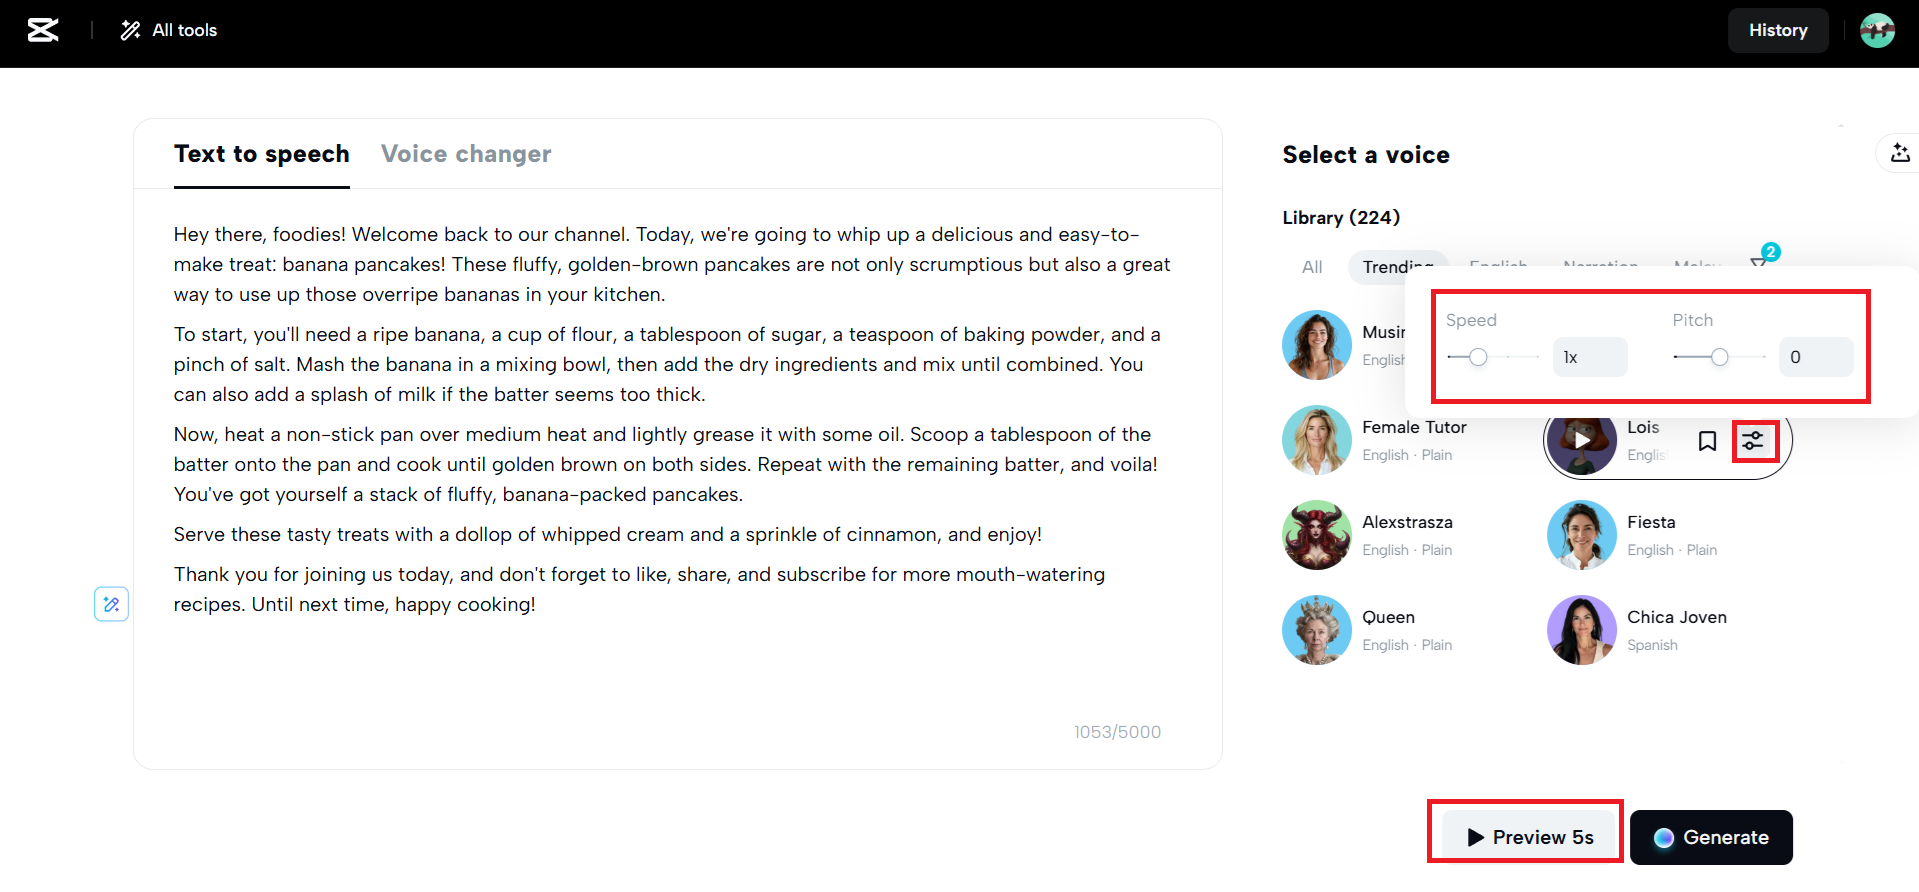Image resolution: width=1919 pixels, height=892 pixels.
Task: Open the user profile avatar
Action: 1877,30
